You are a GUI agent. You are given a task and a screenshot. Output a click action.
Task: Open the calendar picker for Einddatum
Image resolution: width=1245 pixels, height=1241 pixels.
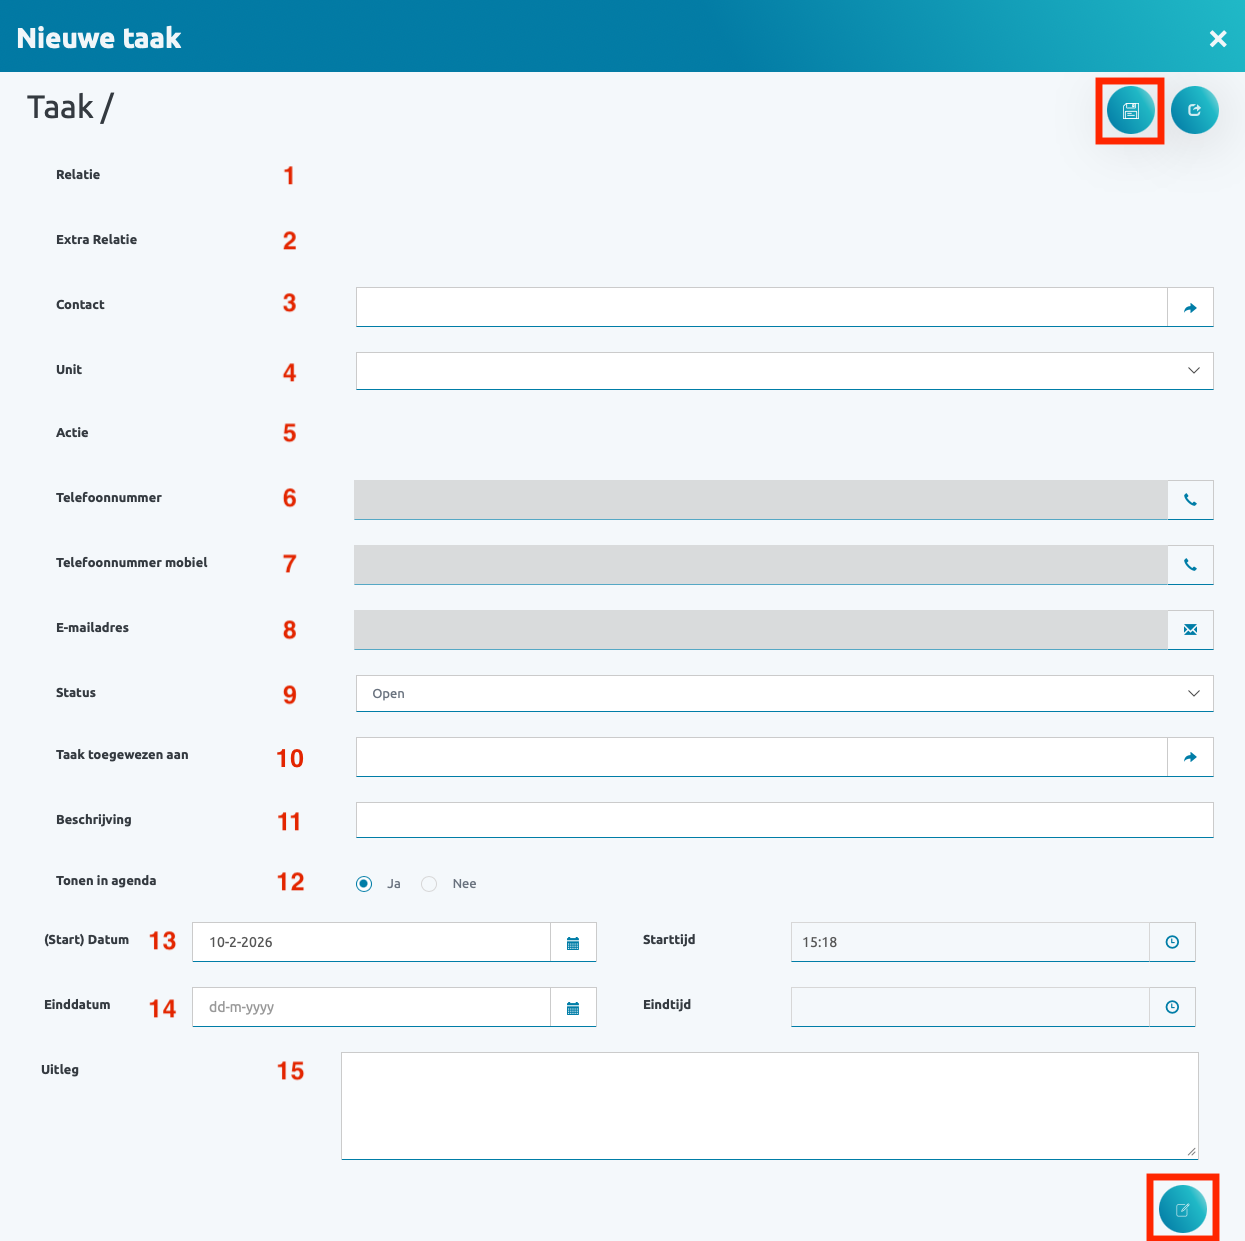pos(573,1008)
